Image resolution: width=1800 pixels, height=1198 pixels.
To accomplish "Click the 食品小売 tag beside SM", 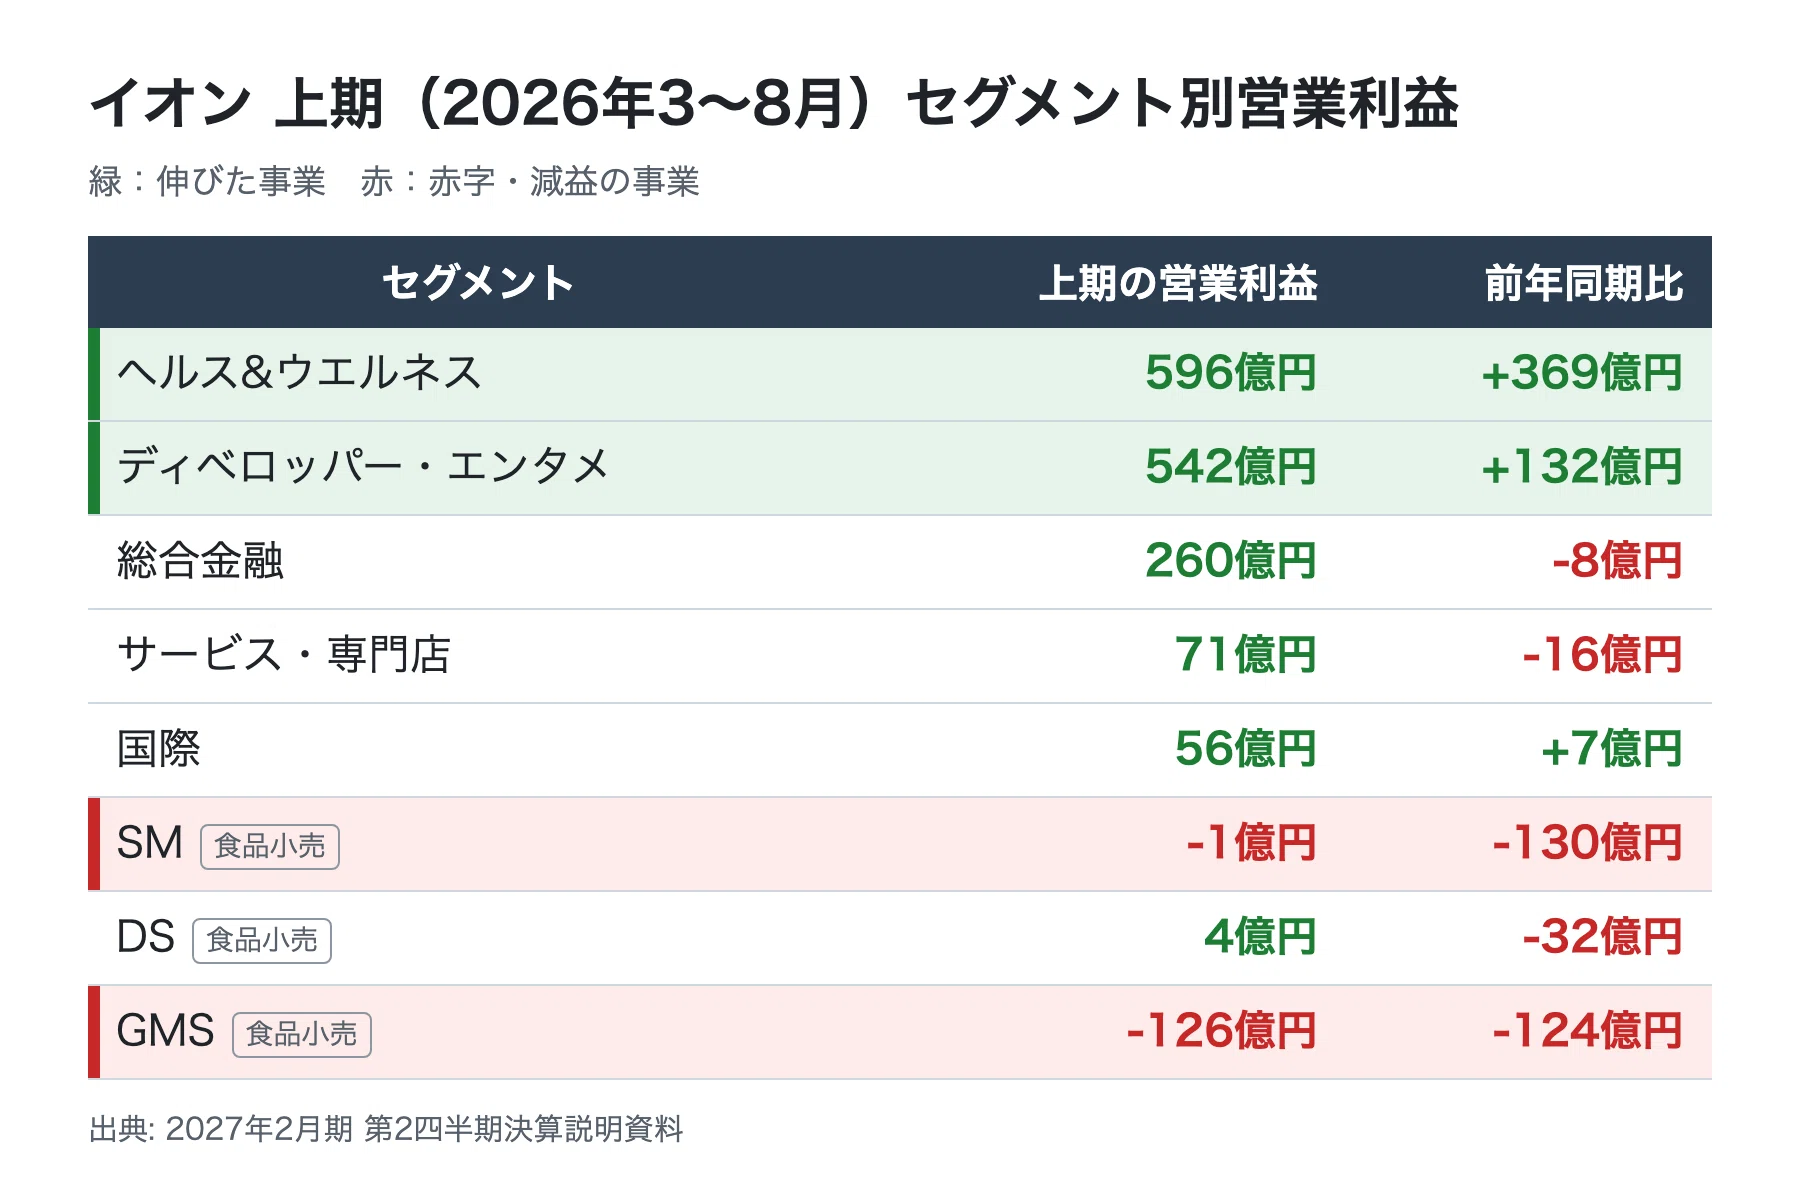I will point(270,847).
